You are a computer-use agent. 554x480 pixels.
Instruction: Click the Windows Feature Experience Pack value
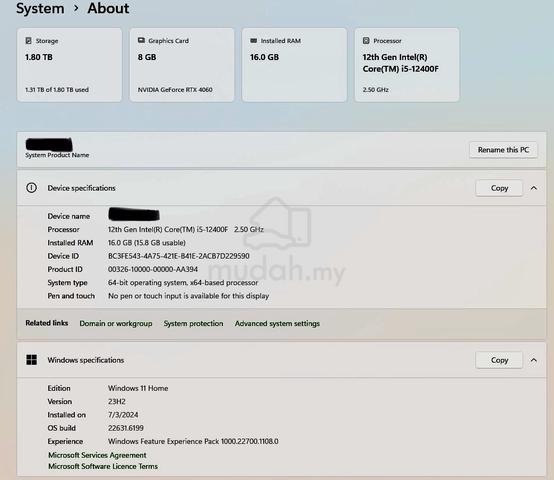(193, 442)
